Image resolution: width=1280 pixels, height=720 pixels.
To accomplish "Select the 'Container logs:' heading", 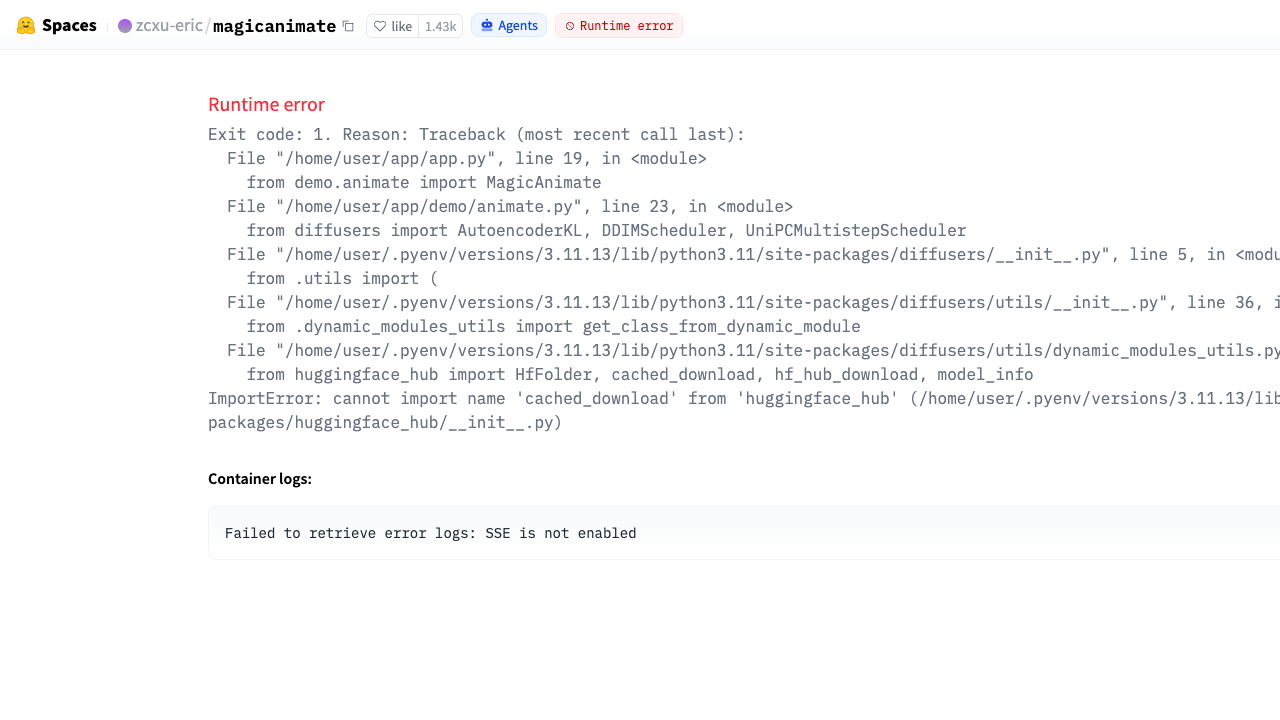I will pyautogui.click(x=260, y=479).
